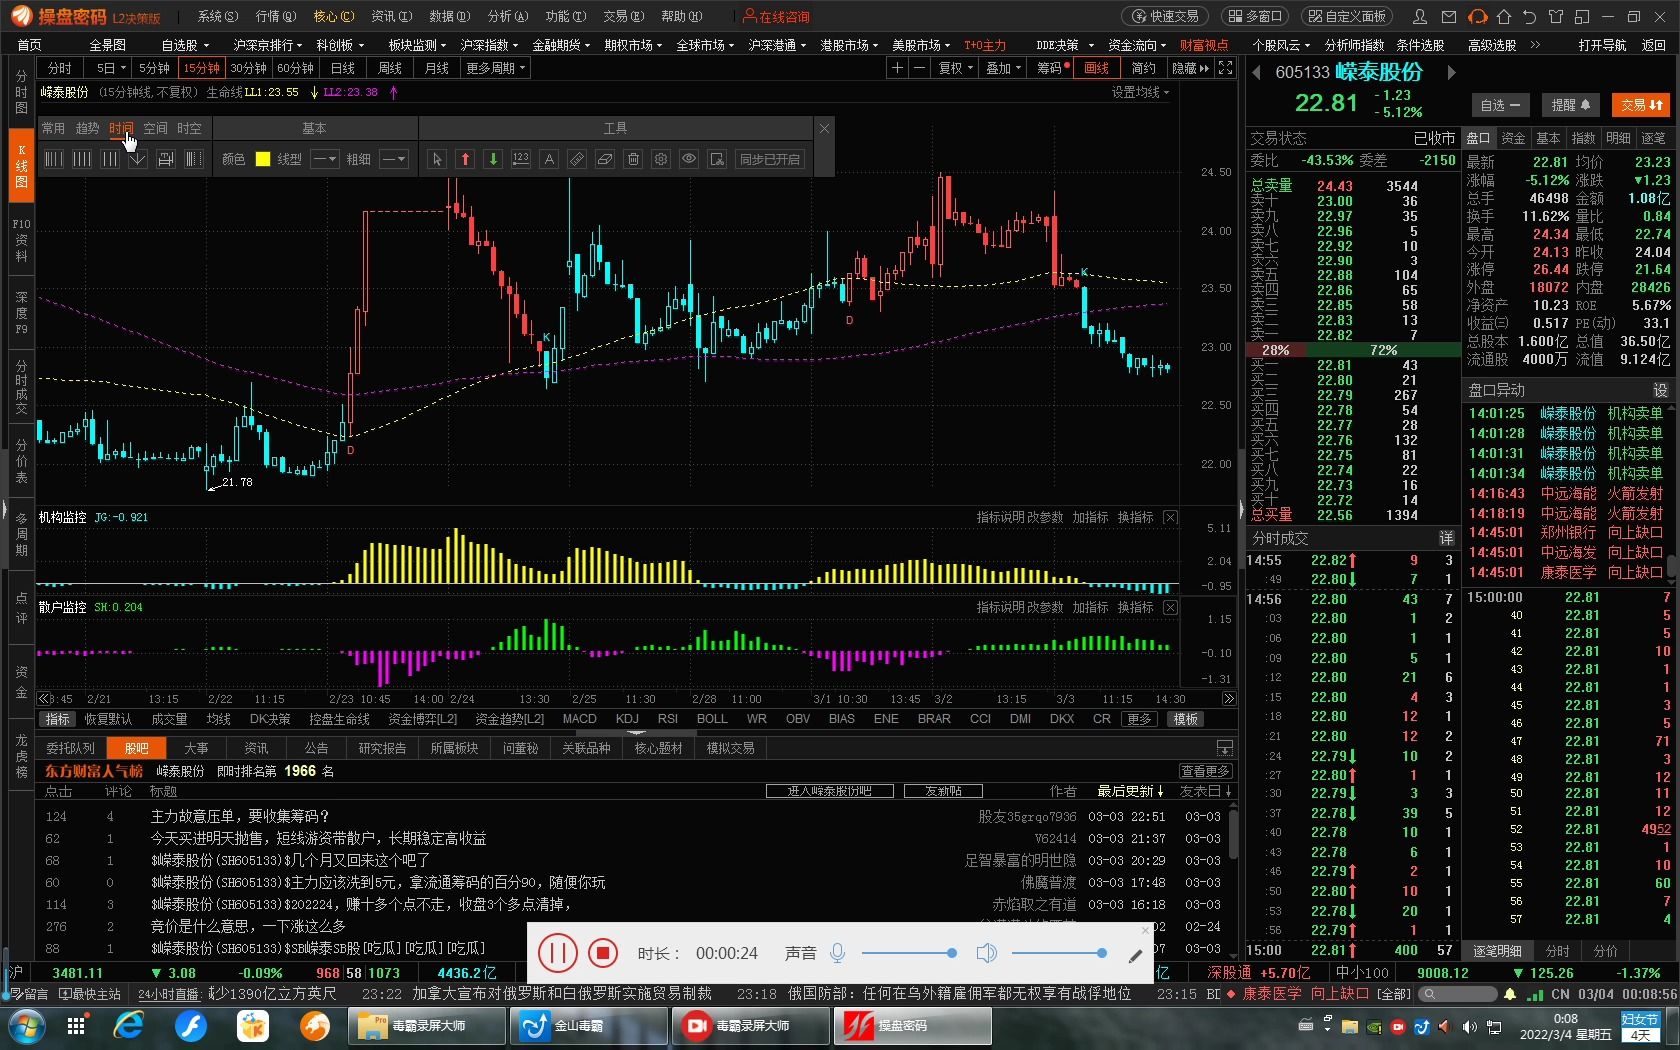1680x1050 pixels.
Task: Open the mail message icon
Action: (x=1449, y=16)
